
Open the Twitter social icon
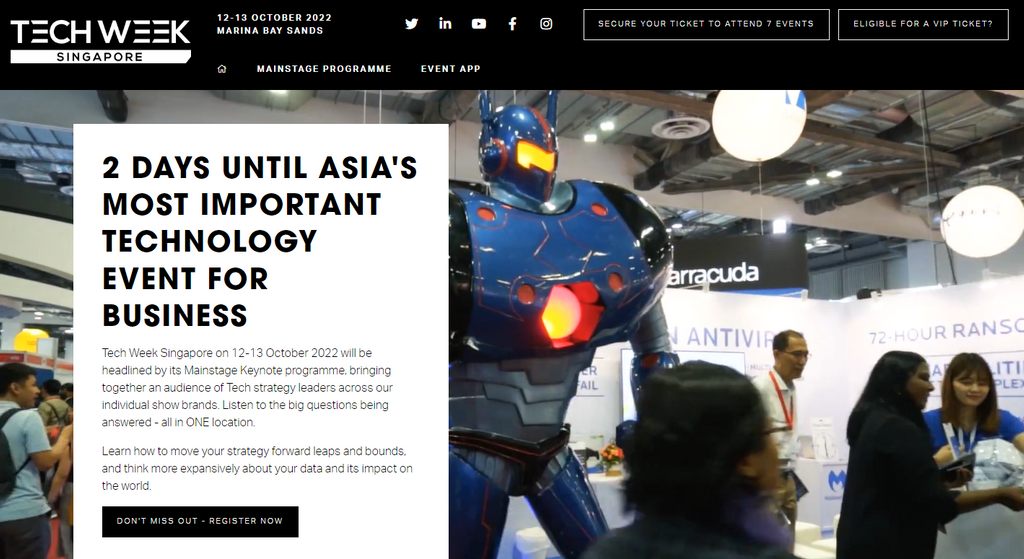(411, 24)
